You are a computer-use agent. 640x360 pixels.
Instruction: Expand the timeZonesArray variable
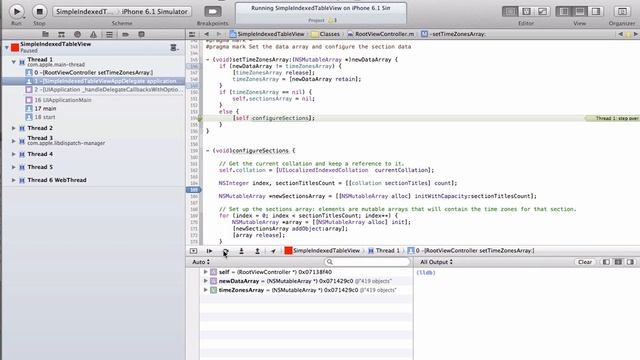point(206,290)
